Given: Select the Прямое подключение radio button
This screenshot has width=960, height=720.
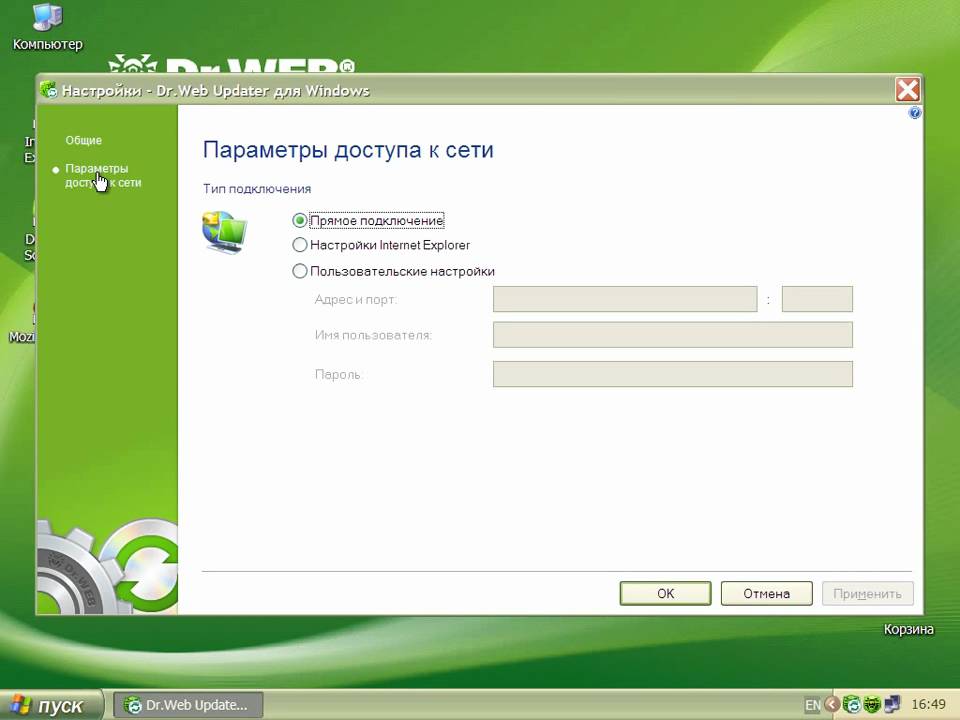Looking at the screenshot, I should pos(299,220).
